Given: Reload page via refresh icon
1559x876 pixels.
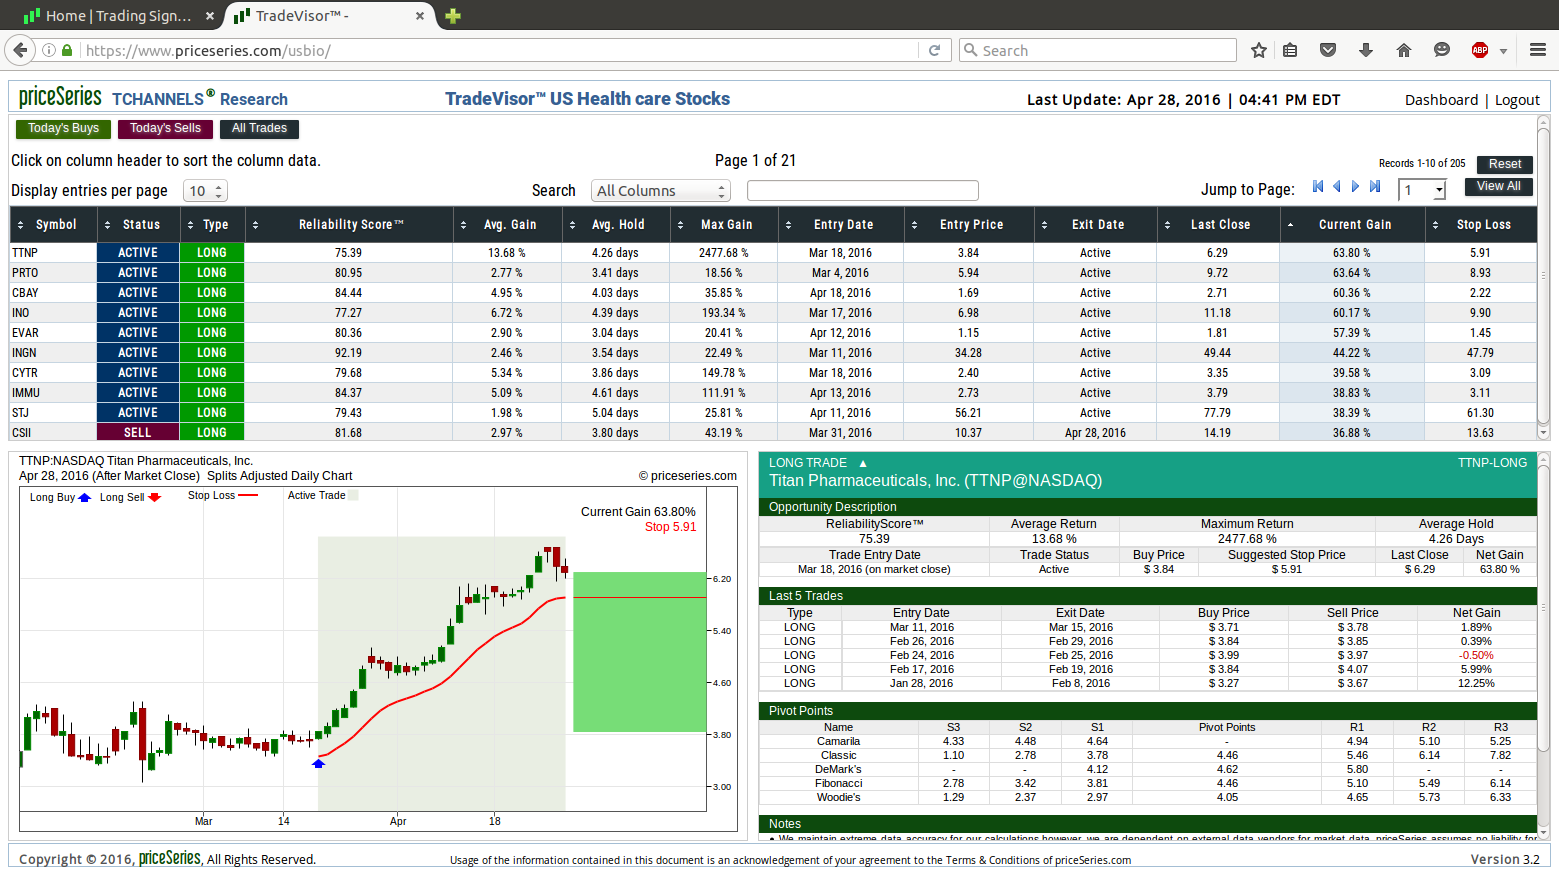Looking at the screenshot, I should click(935, 50).
